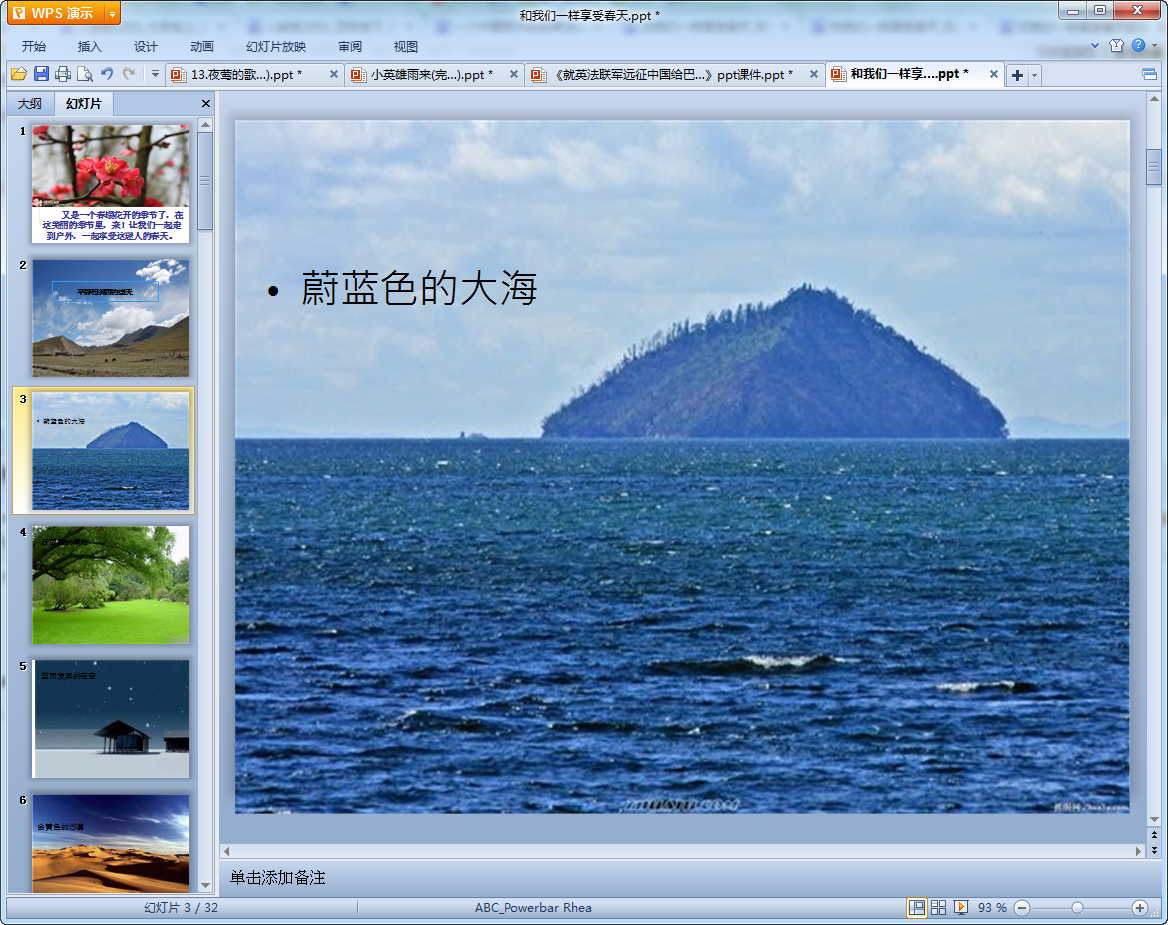Open the 设计 menu
Screen dimensions: 1168x925
(x=145, y=46)
